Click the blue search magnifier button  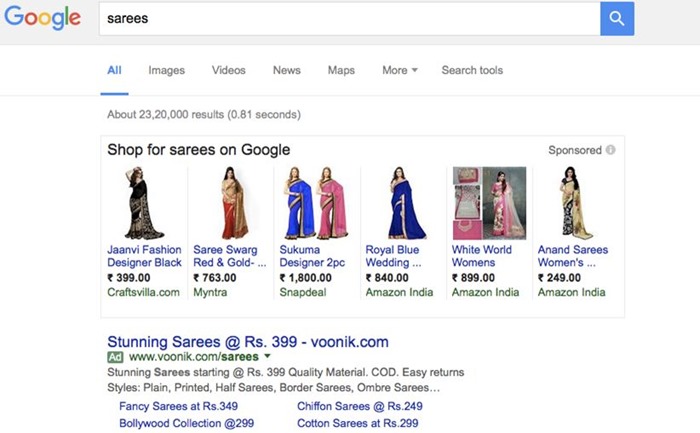[617, 18]
